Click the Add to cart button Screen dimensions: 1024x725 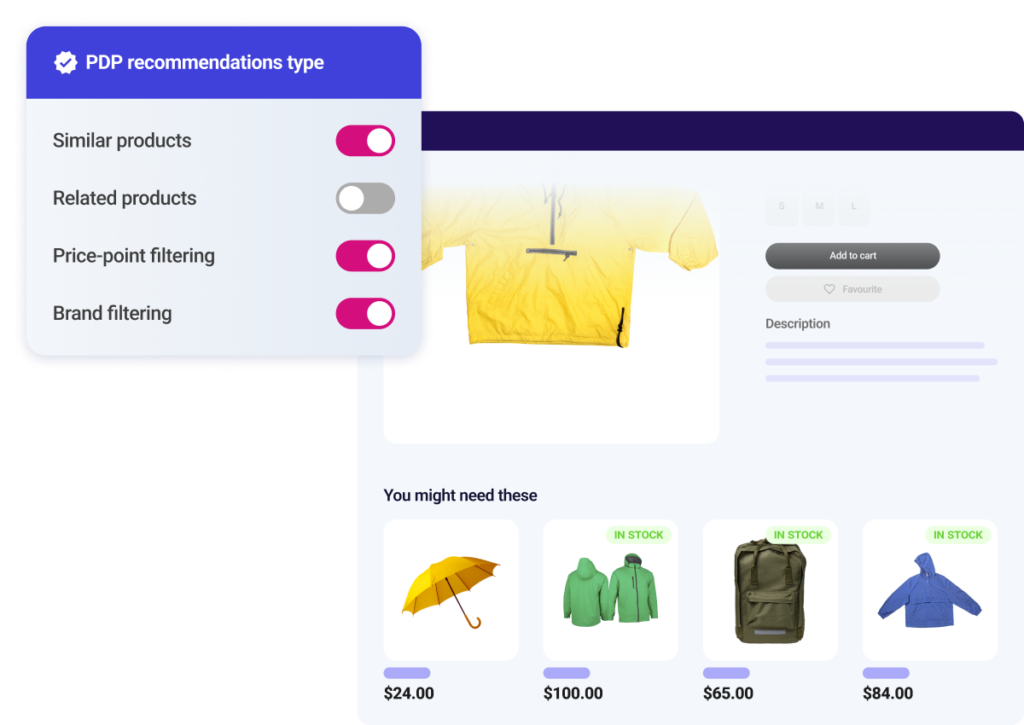point(852,255)
